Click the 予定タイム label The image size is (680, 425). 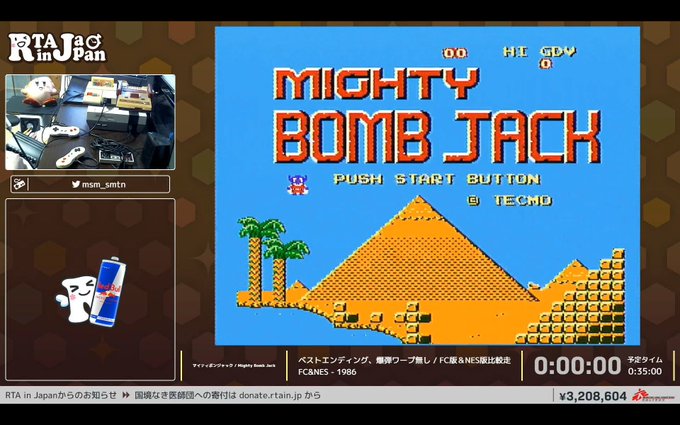[x=645, y=360]
